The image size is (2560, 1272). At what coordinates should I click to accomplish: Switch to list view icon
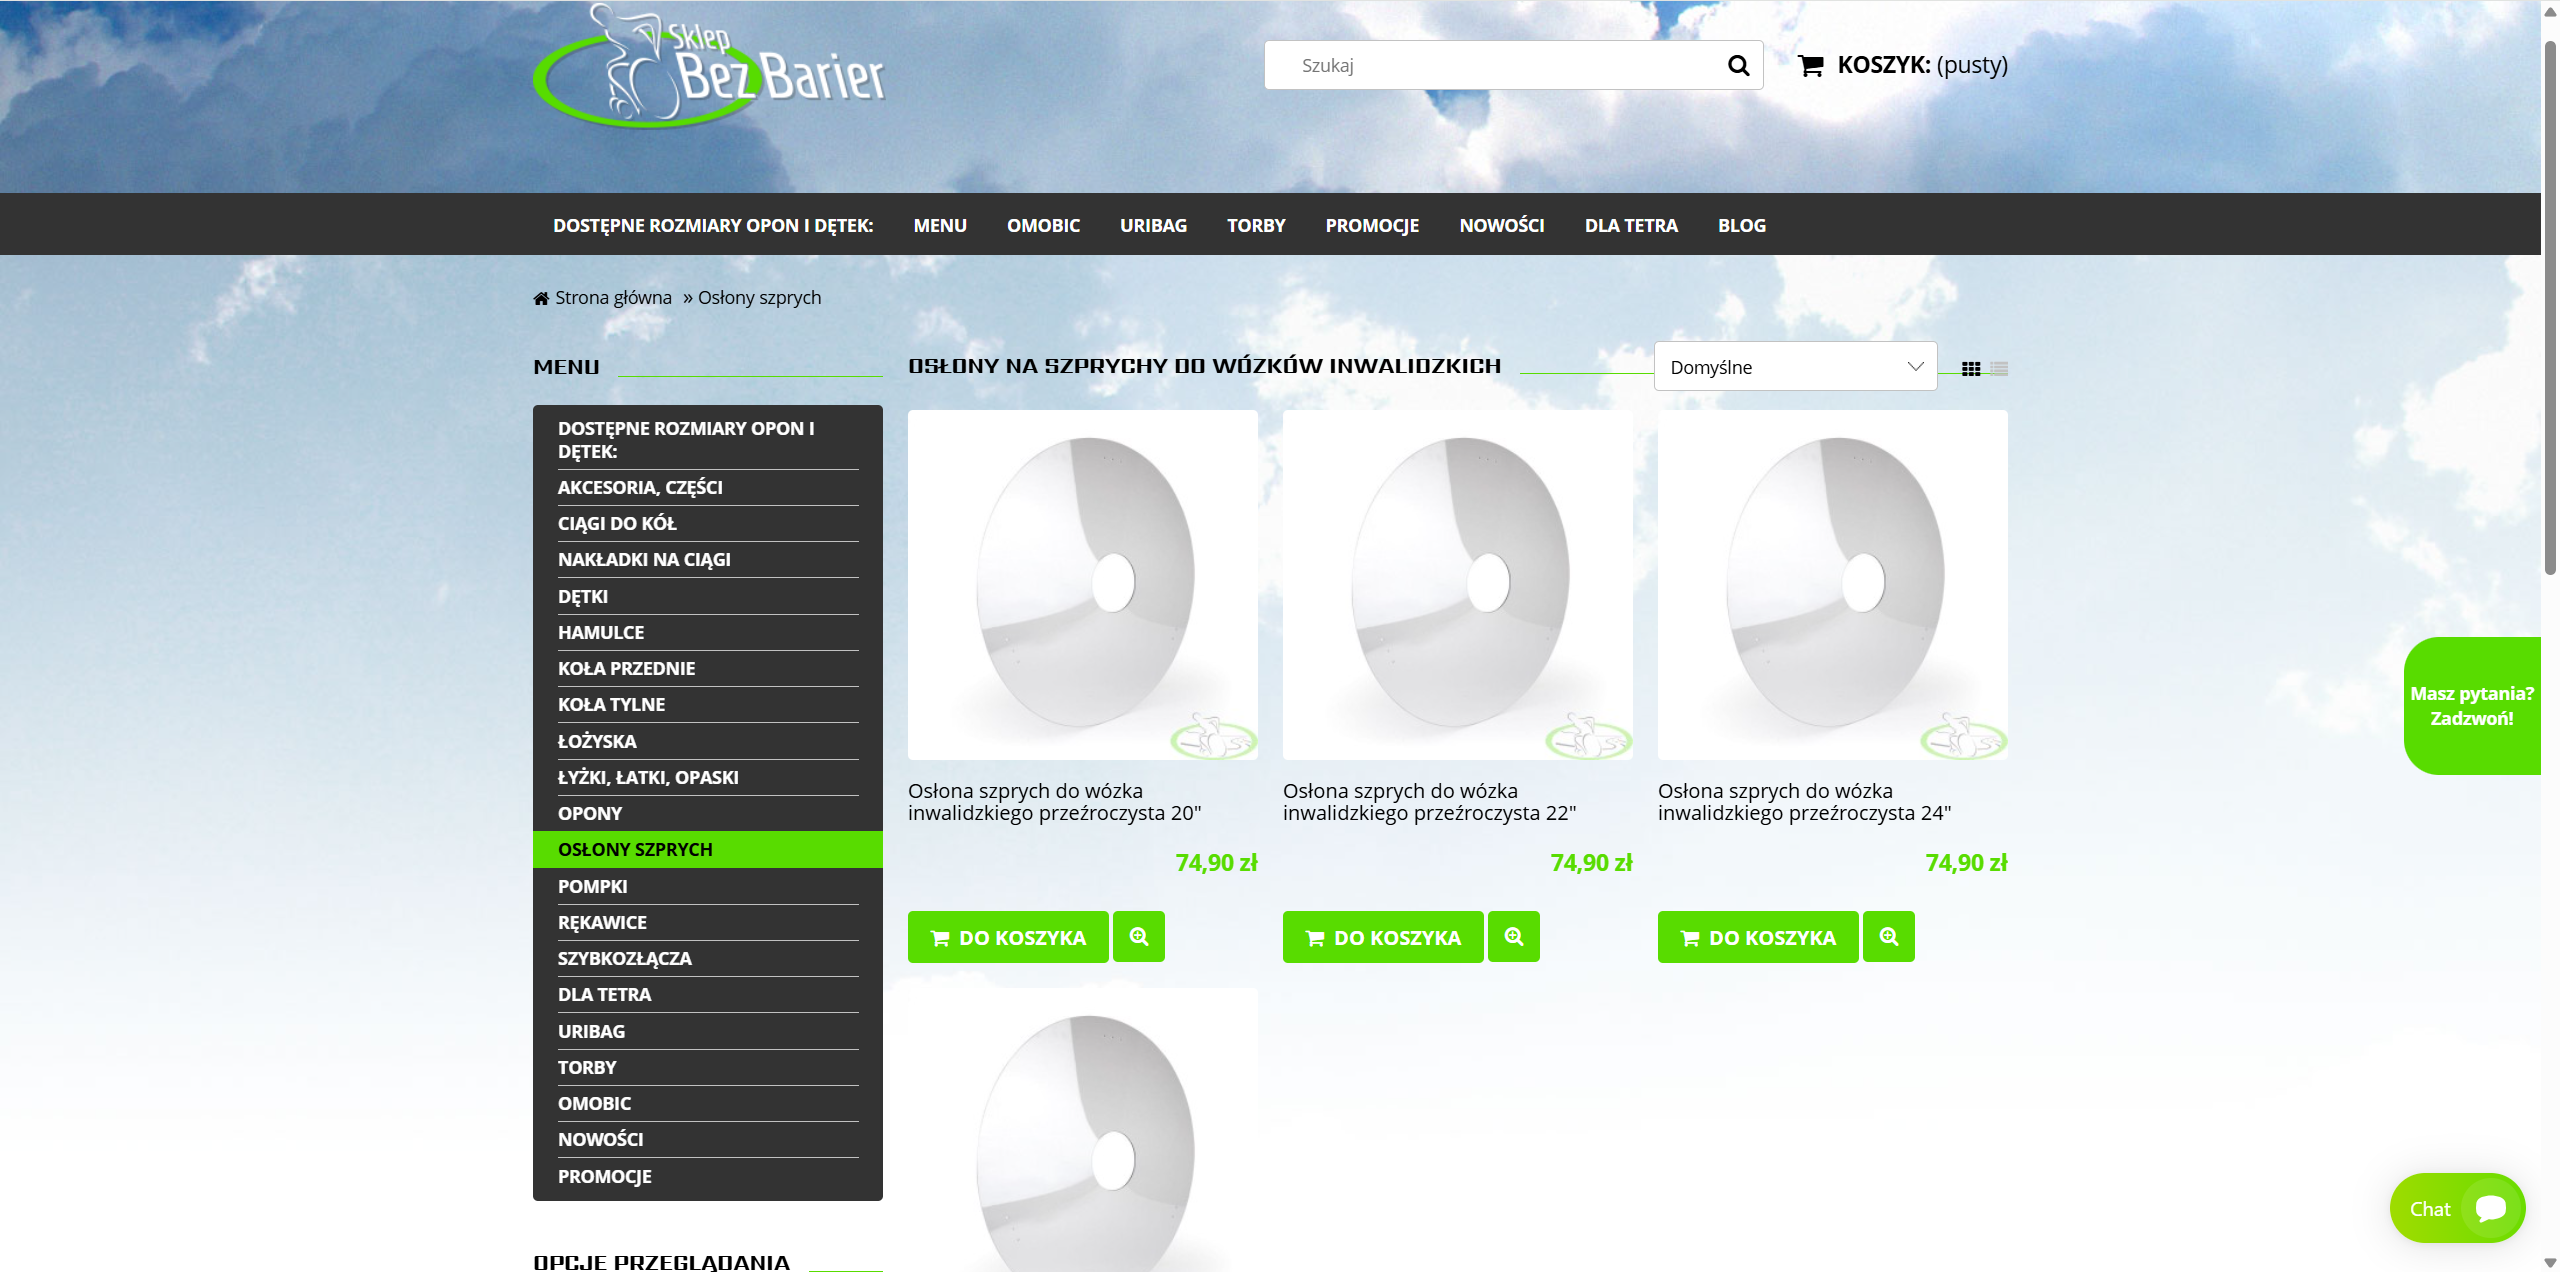1999,369
